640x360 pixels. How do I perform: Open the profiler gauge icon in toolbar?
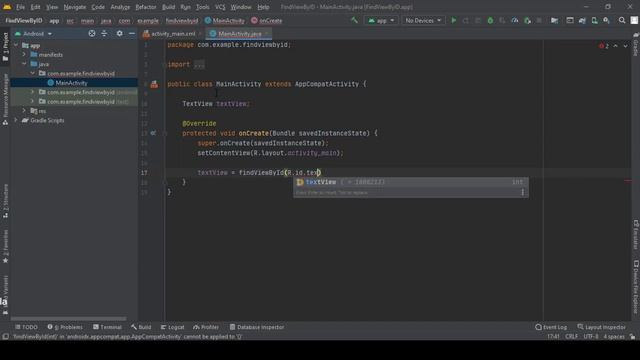coord(515,20)
